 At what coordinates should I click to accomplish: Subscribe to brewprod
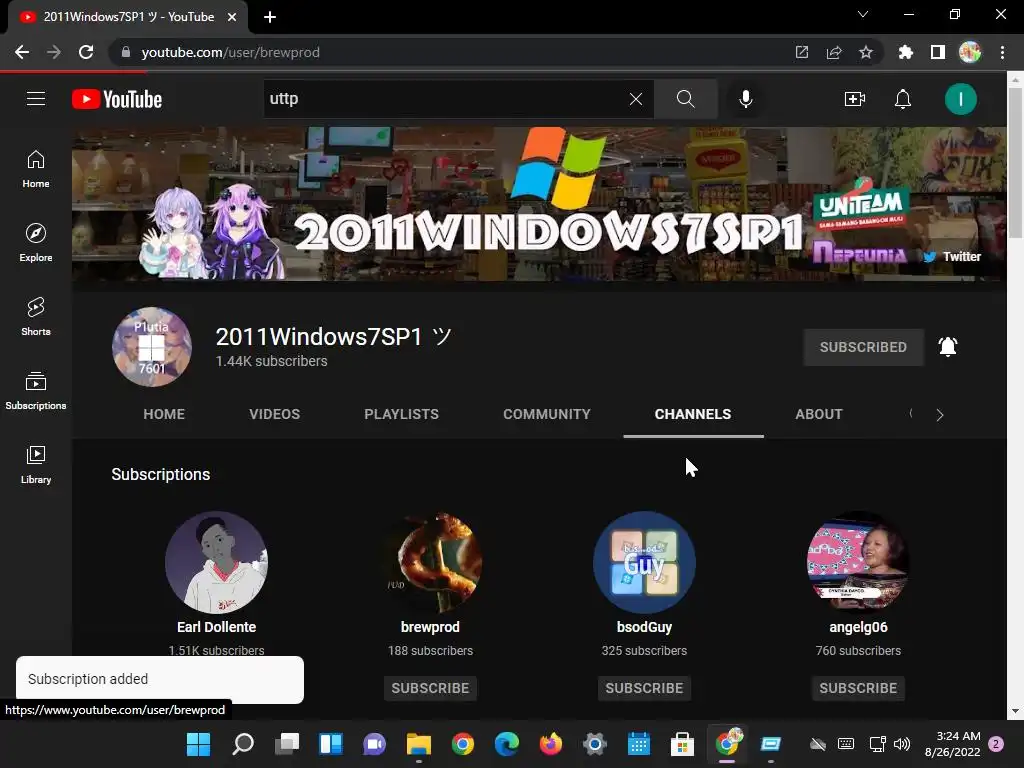430,688
